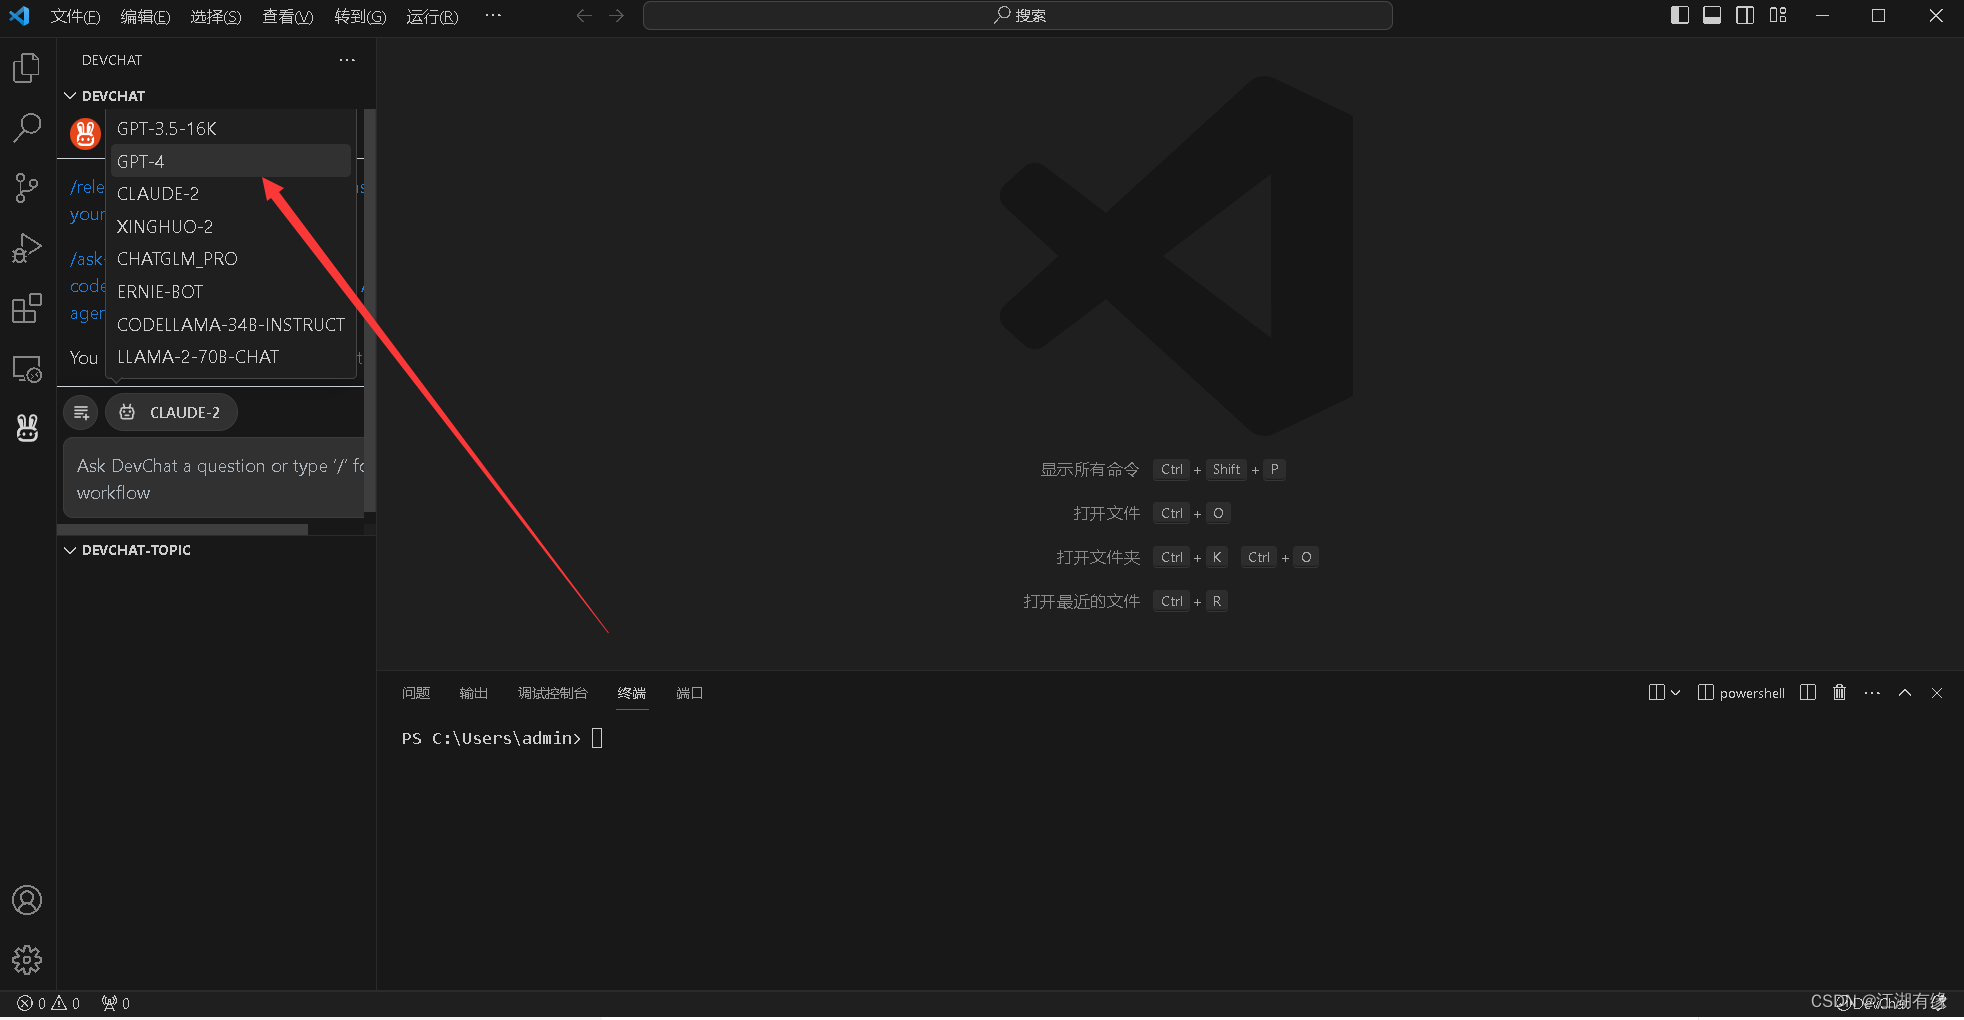This screenshot has width=1964, height=1020.
Task: Open the DevChat rabbit icon in activity bar
Action: coord(27,428)
